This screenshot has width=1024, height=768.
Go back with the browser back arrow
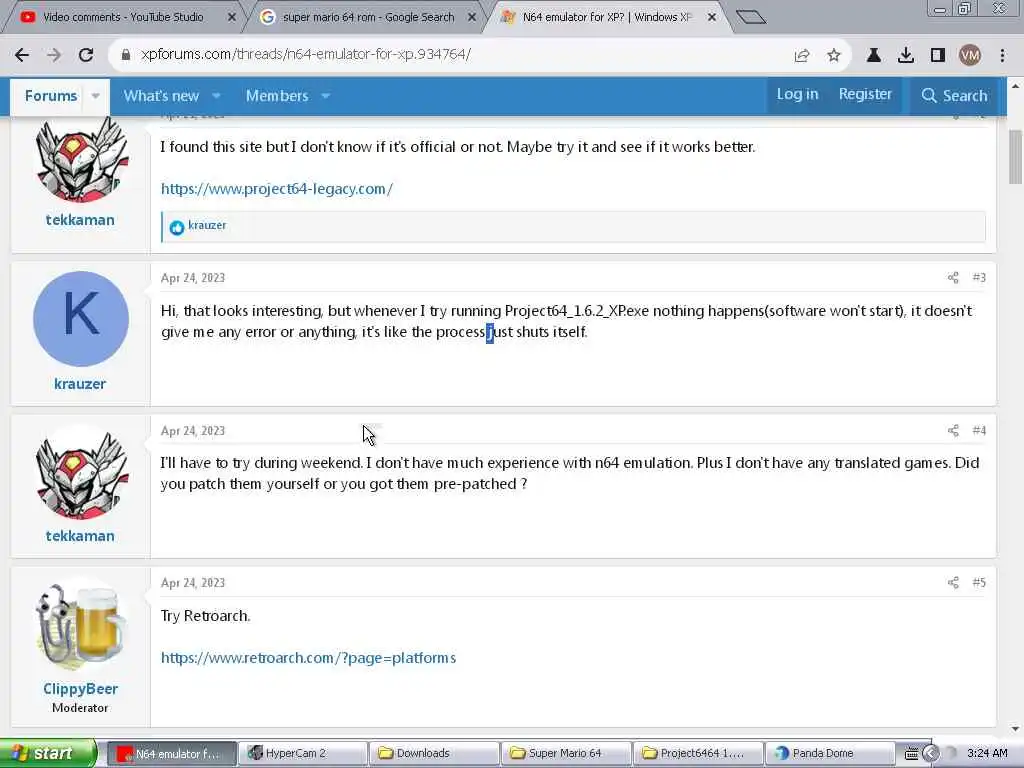[x=22, y=55]
